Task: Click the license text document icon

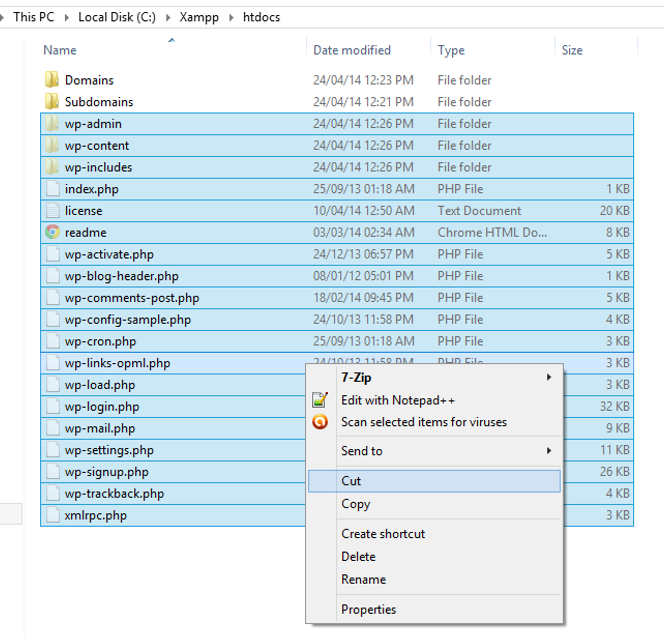Action: (x=53, y=210)
